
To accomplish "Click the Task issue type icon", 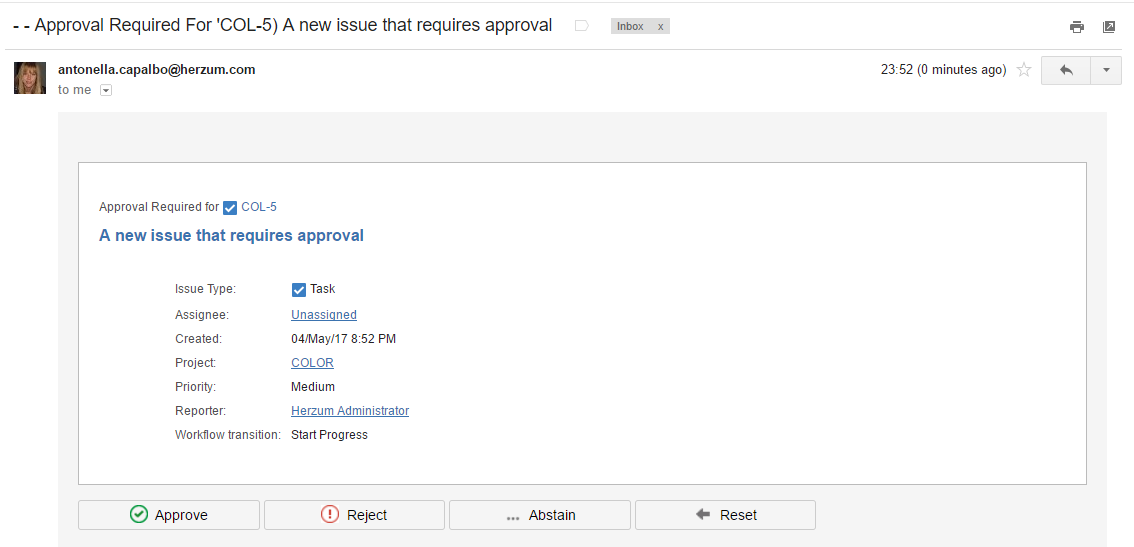I will (x=299, y=290).
